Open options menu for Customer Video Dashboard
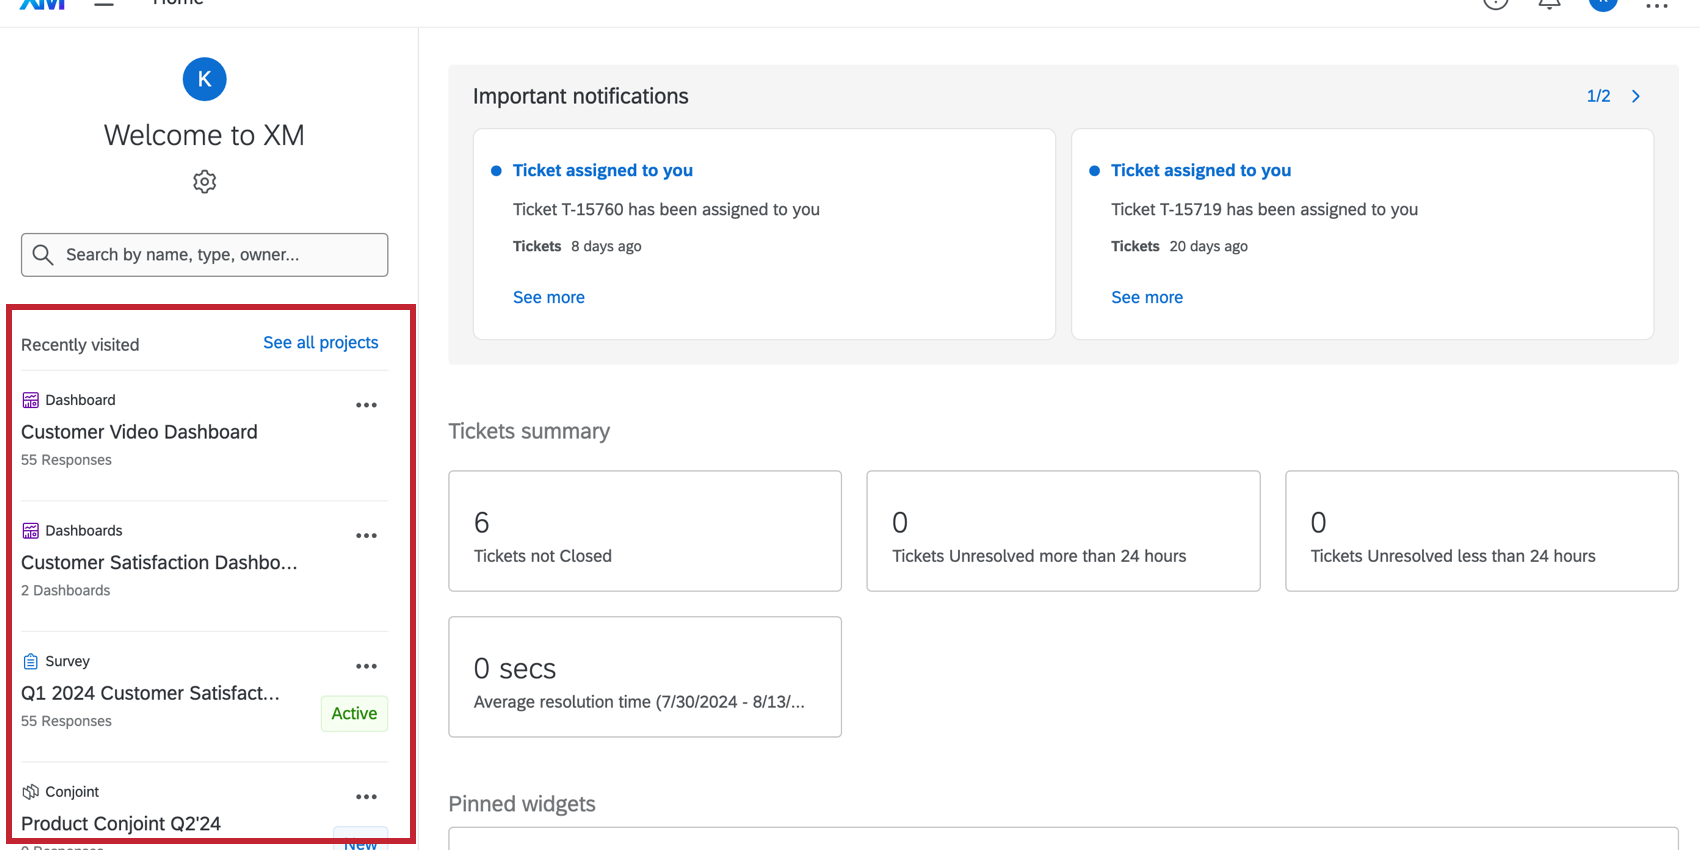Image resolution: width=1700 pixels, height=850 pixels. (366, 405)
